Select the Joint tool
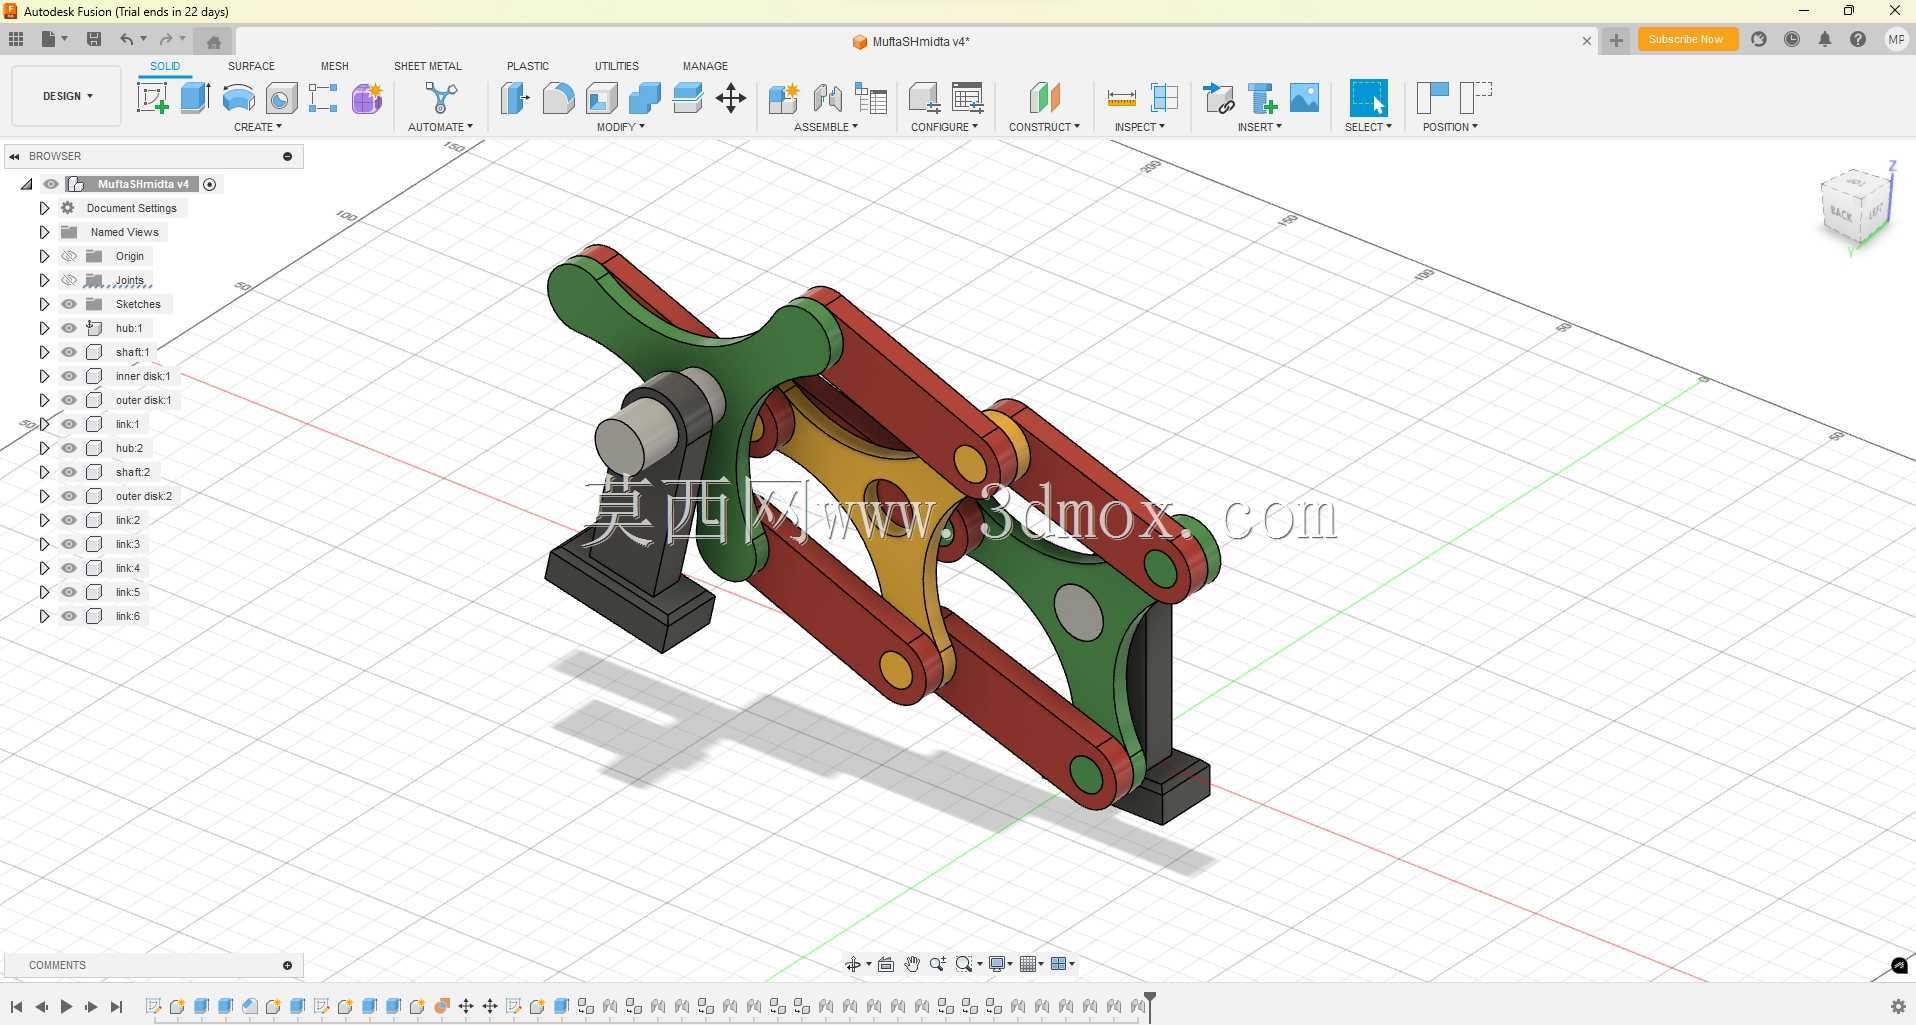This screenshot has width=1916, height=1025. pos(827,98)
